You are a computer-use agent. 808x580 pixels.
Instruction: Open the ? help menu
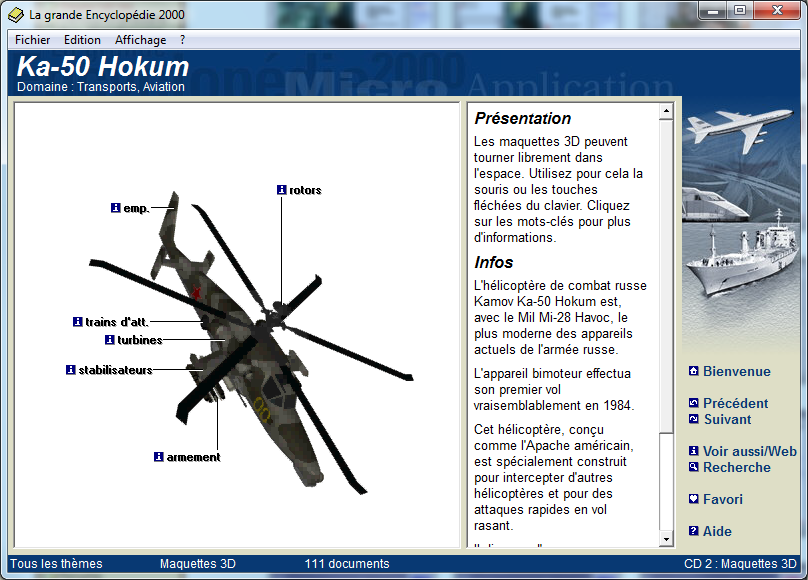click(x=182, y=40)
